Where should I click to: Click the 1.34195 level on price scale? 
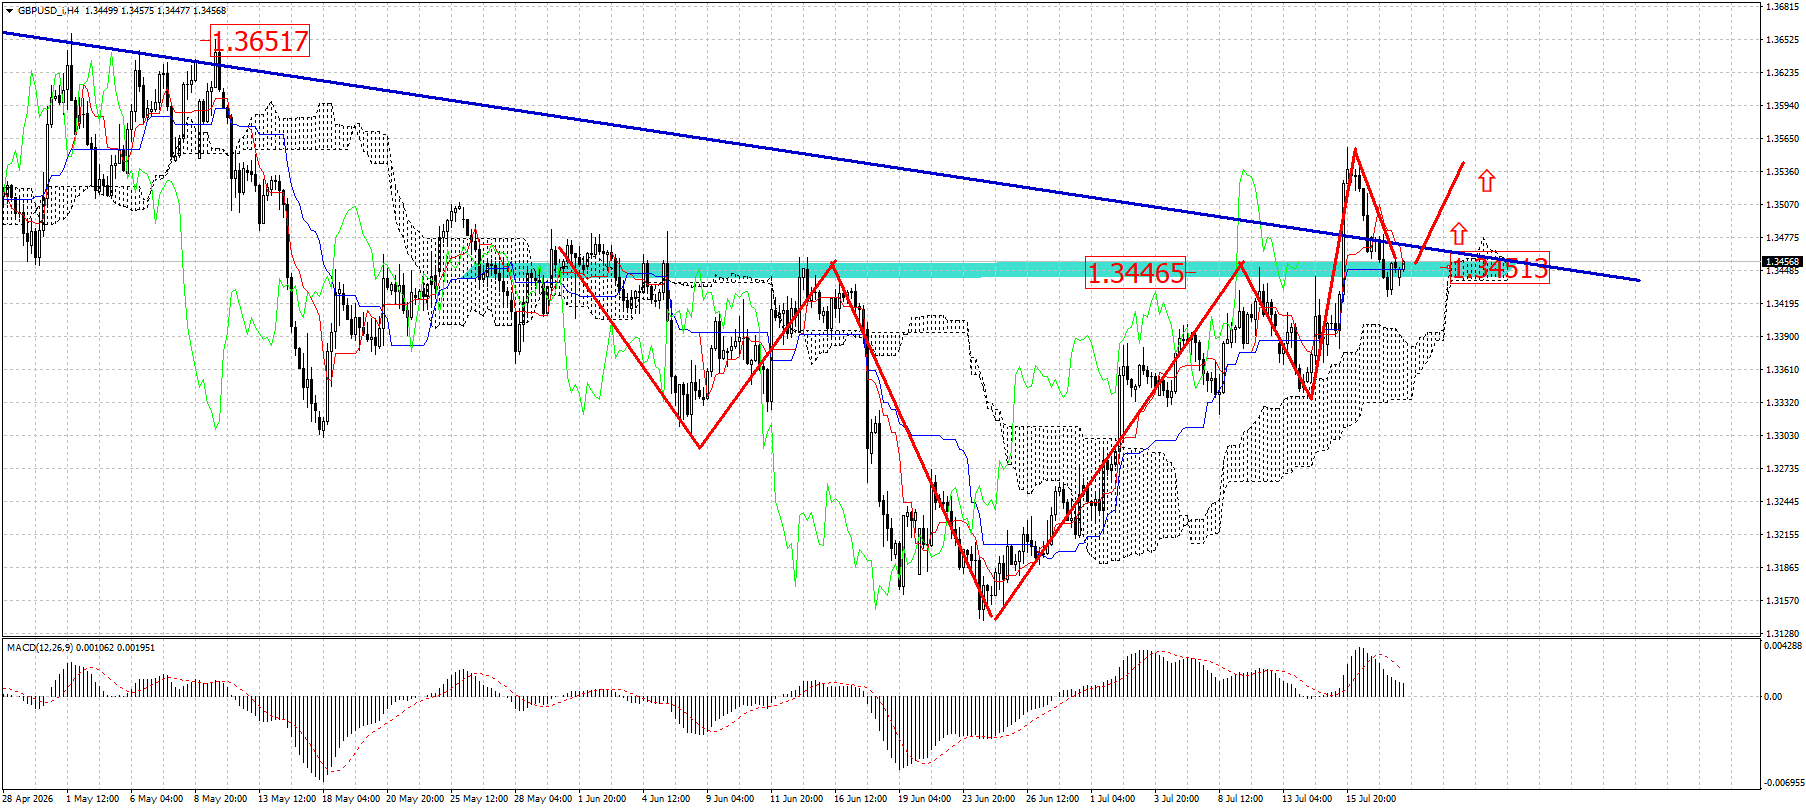pos(1782,304)
